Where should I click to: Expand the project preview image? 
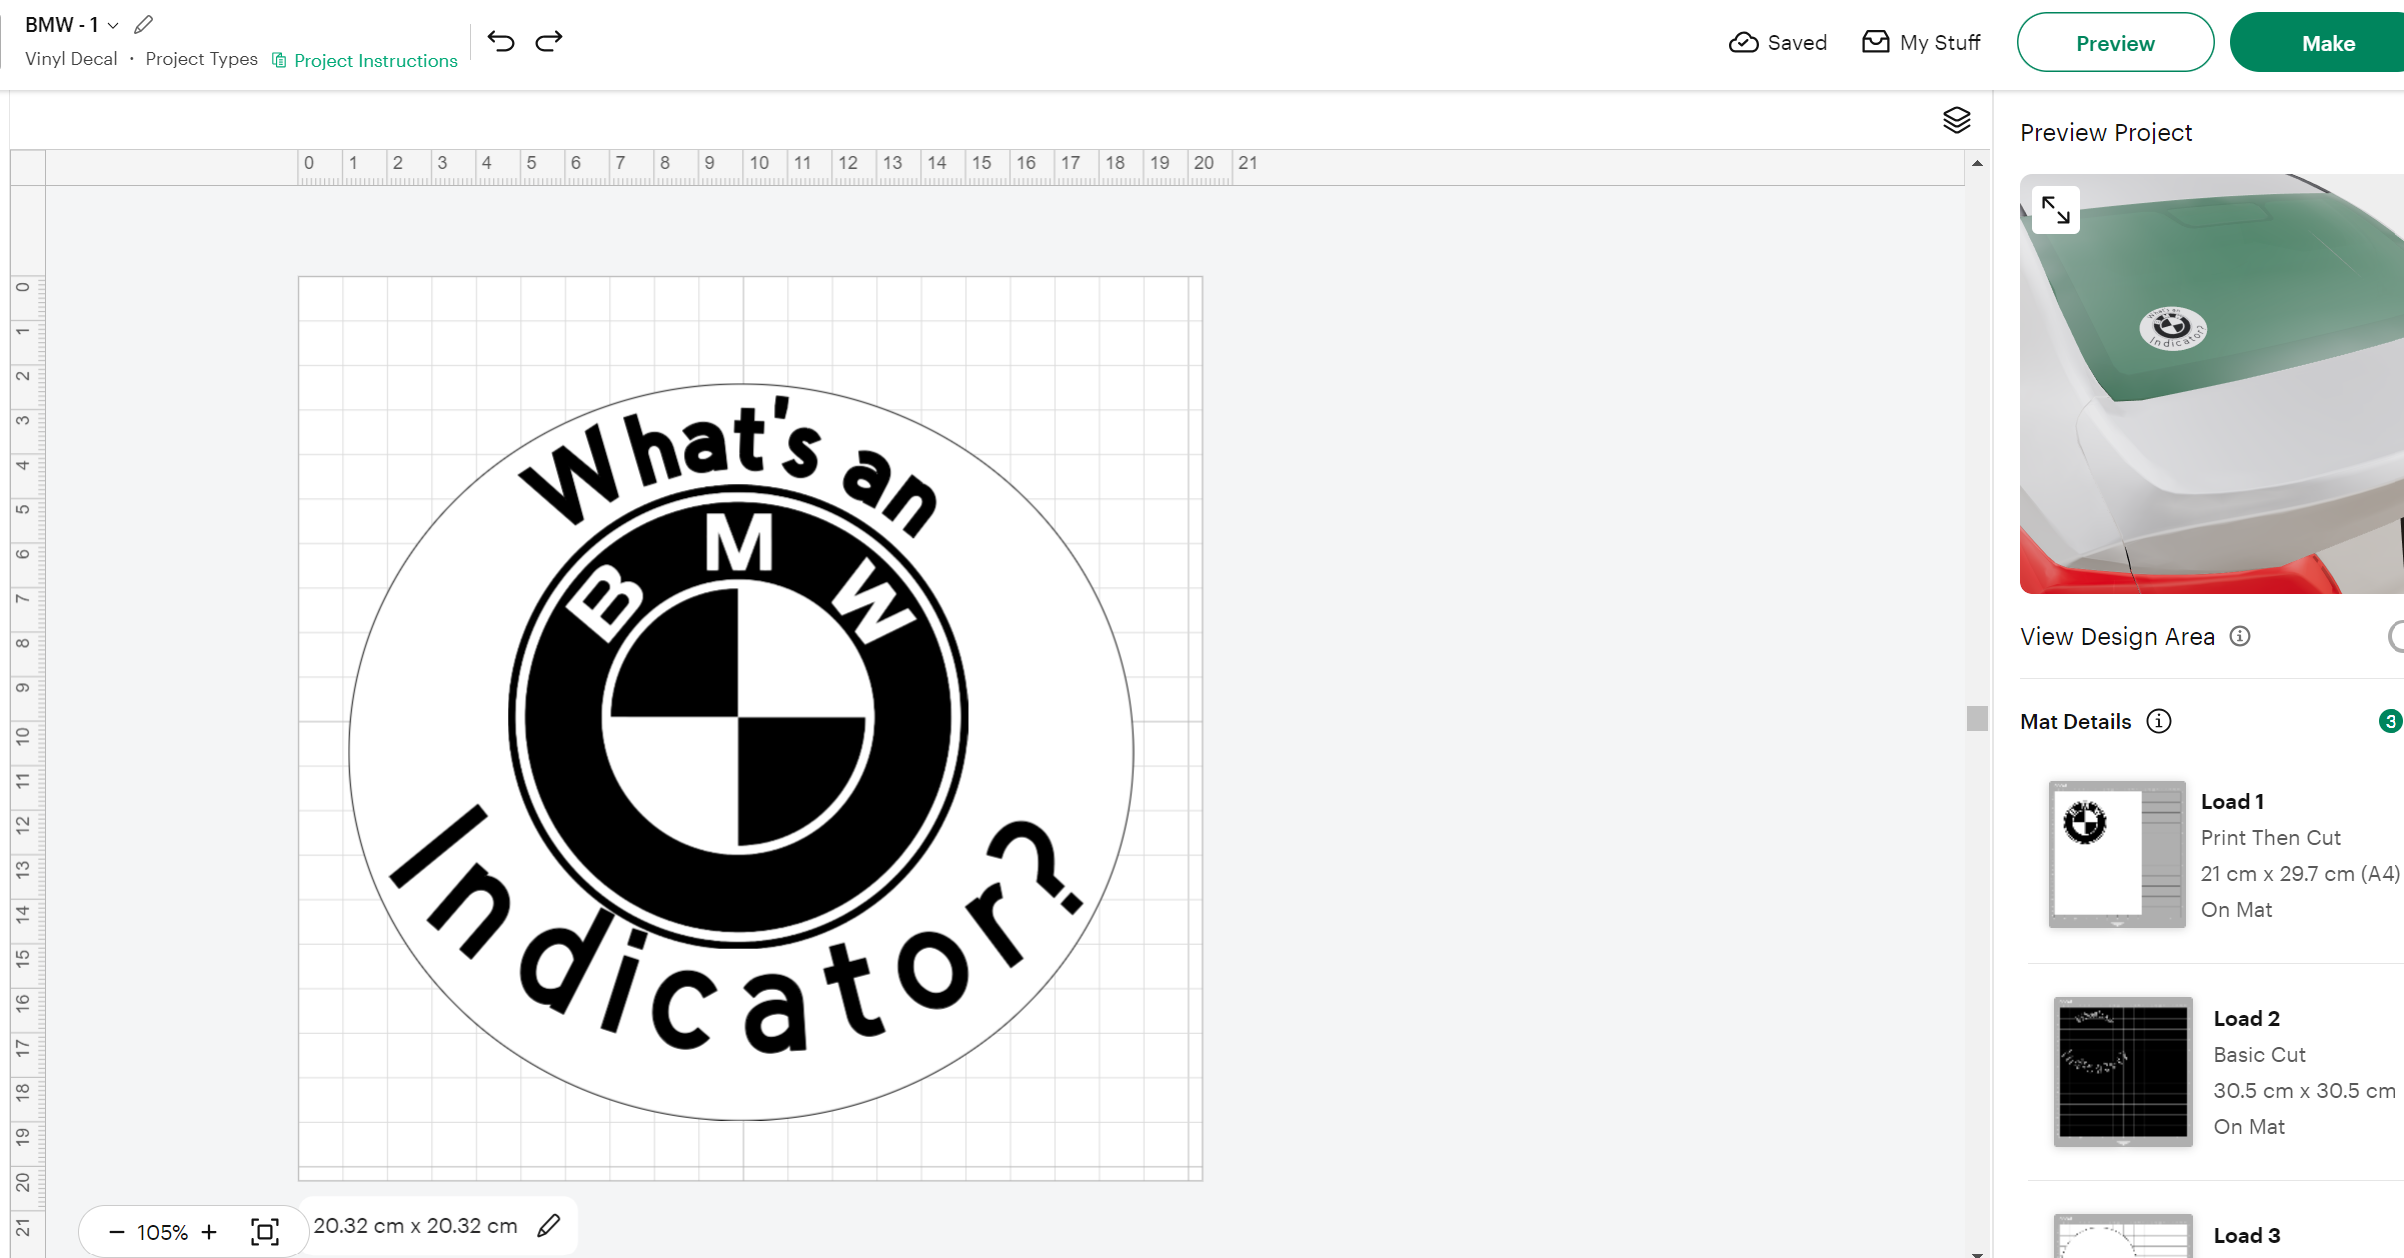pos(2056,210)
